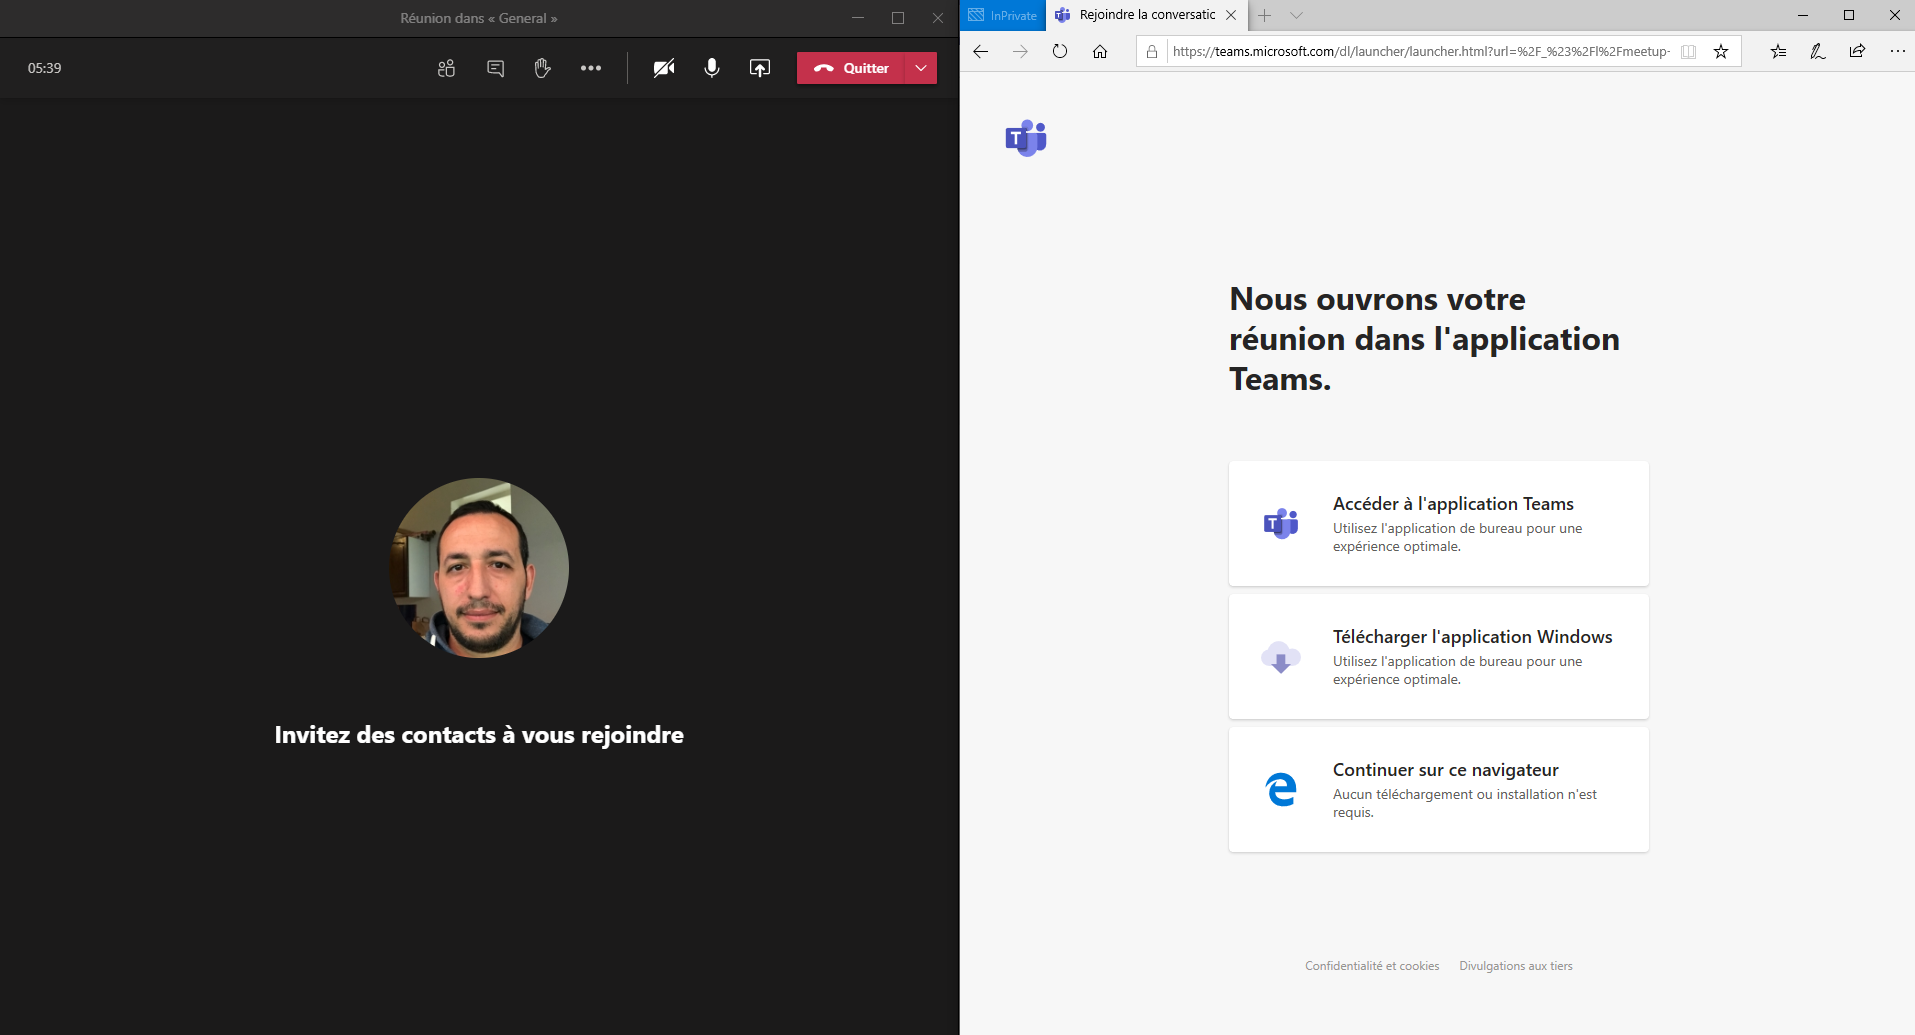Image resolution: width=1915 pixels, height=1035 pixels.
Task: Open Confidentialité et cookies link
Action: coord(1372,966)
